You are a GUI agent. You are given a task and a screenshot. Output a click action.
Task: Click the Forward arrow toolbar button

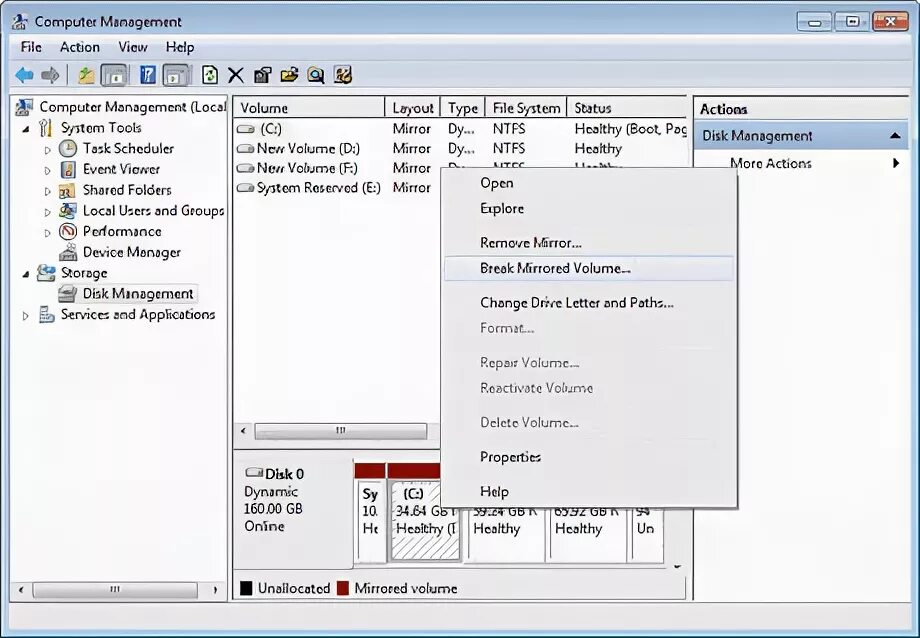point(50,75)
